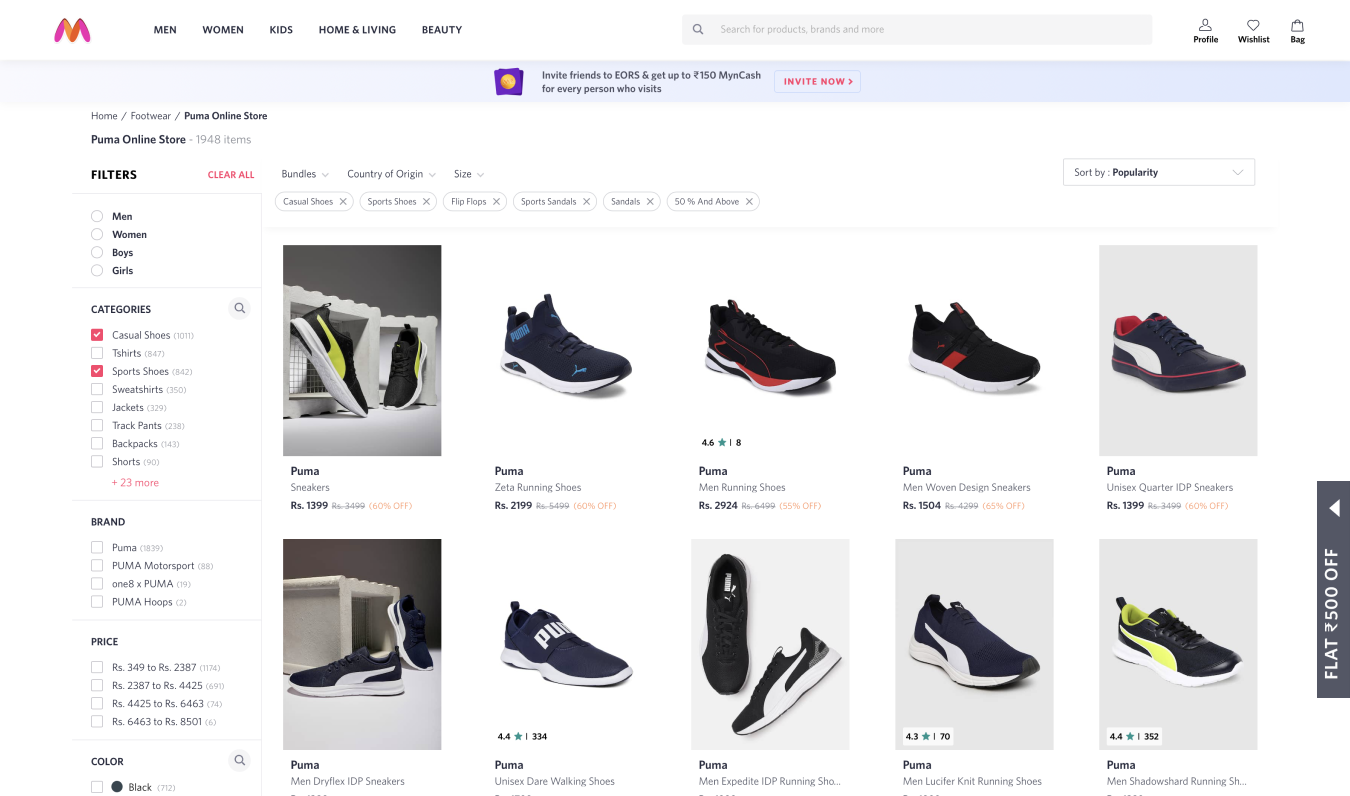The width and height of the screenshot is (1350, 796).
Task: Uncheck the Sports Shoes category
Action: point(97,371)
